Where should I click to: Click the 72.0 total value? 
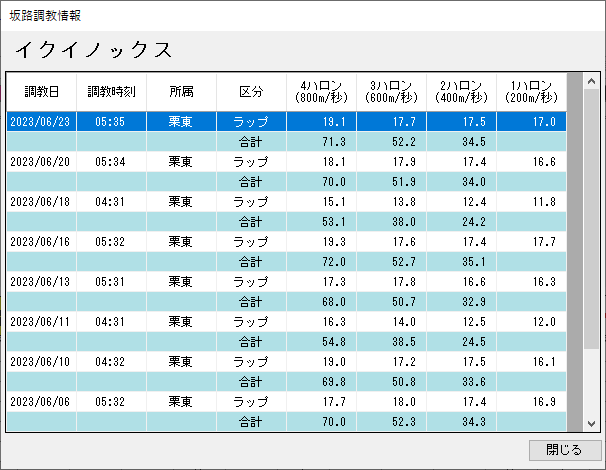click(x=321, y=262)
